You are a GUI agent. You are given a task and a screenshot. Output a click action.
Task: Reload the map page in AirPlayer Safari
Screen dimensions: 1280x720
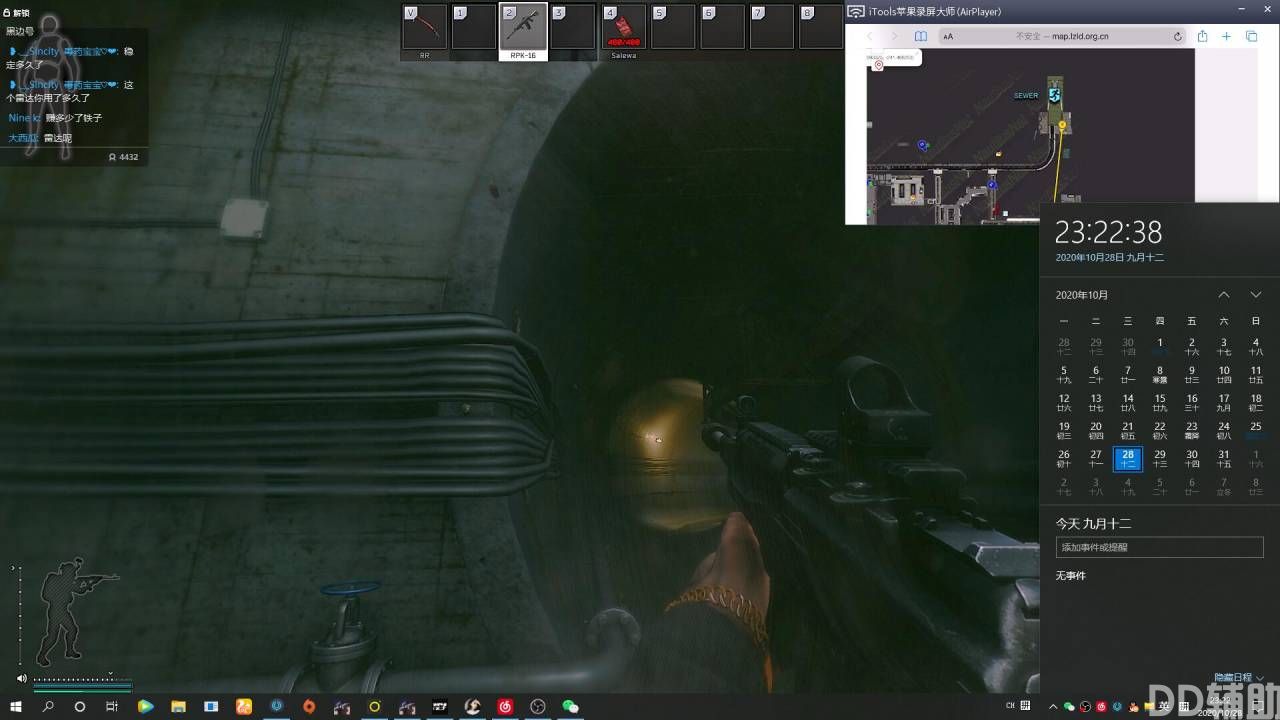click(1178, 36)
